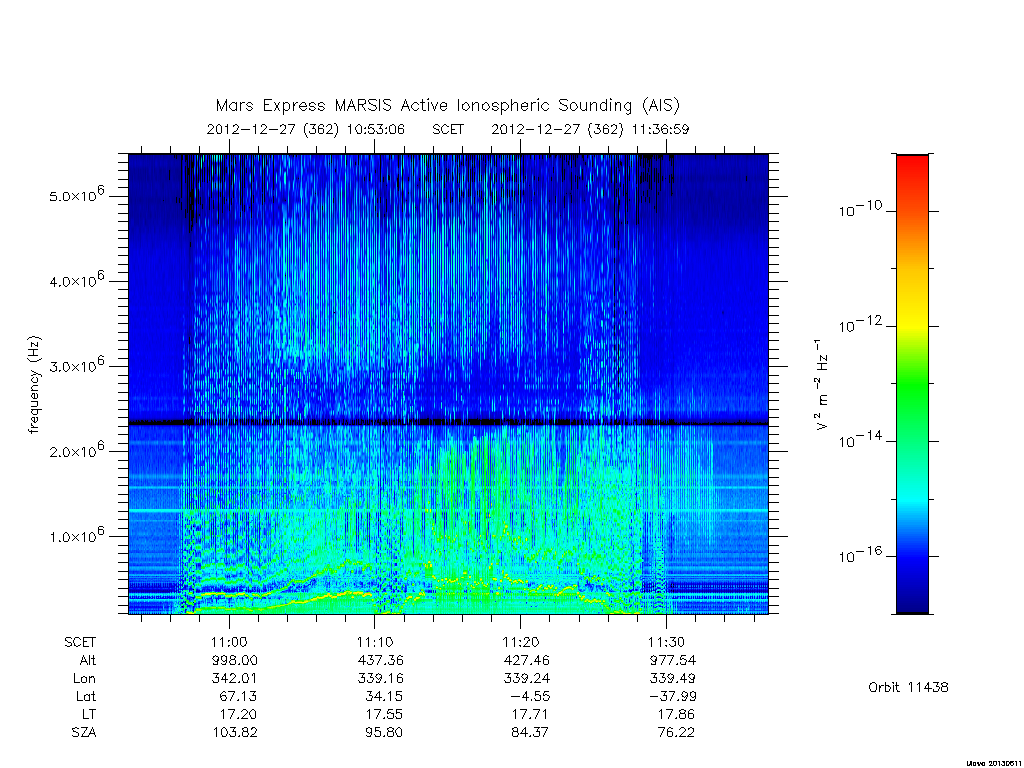Click the longitude value 339.49
Screen dimensions: 1024x768
[x=673, y=678]
